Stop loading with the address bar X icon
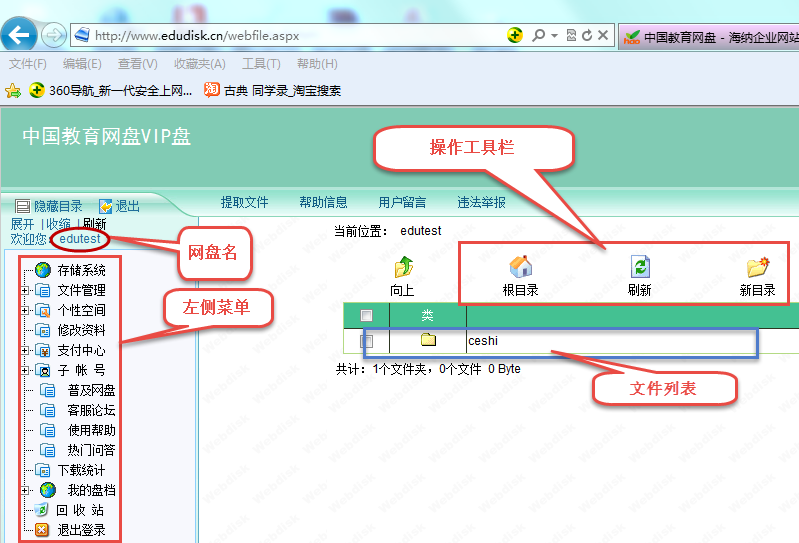 [x=603, y=35]
